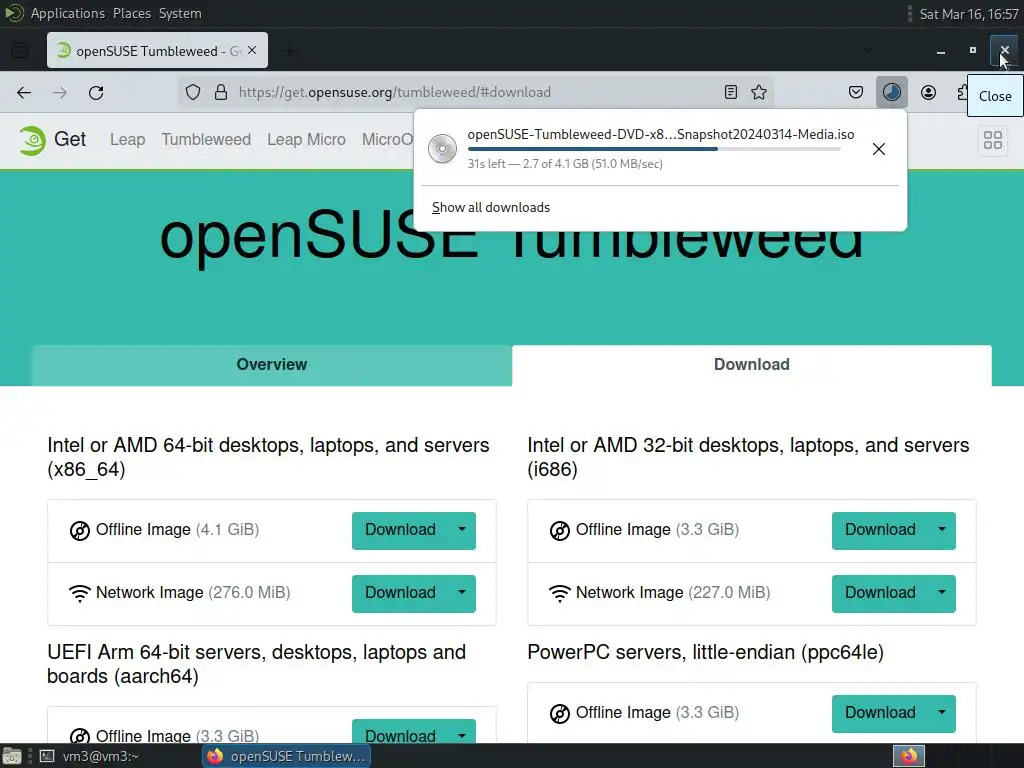This screenshot has width=1024, height=768.
Task: Open the Pocket save icon
Action: [856, 93]
